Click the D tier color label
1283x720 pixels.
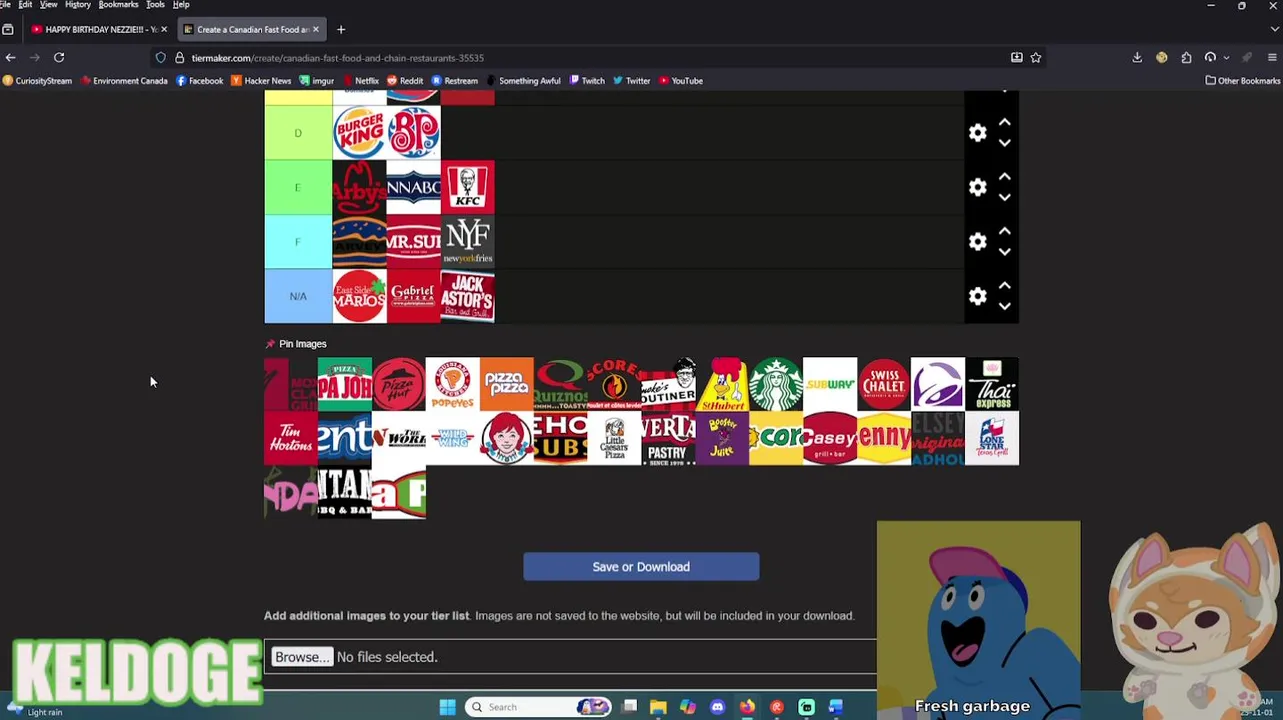pyautogui.click(x=298, y=133)
